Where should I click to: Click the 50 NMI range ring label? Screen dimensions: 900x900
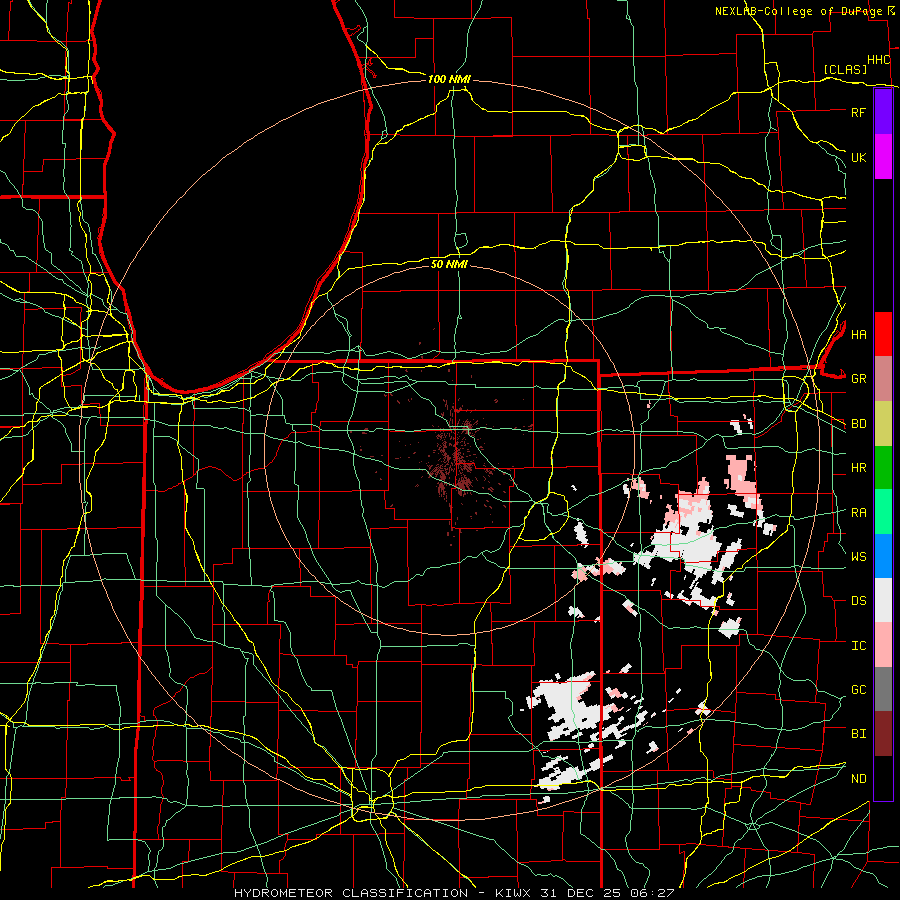(449, 264)
